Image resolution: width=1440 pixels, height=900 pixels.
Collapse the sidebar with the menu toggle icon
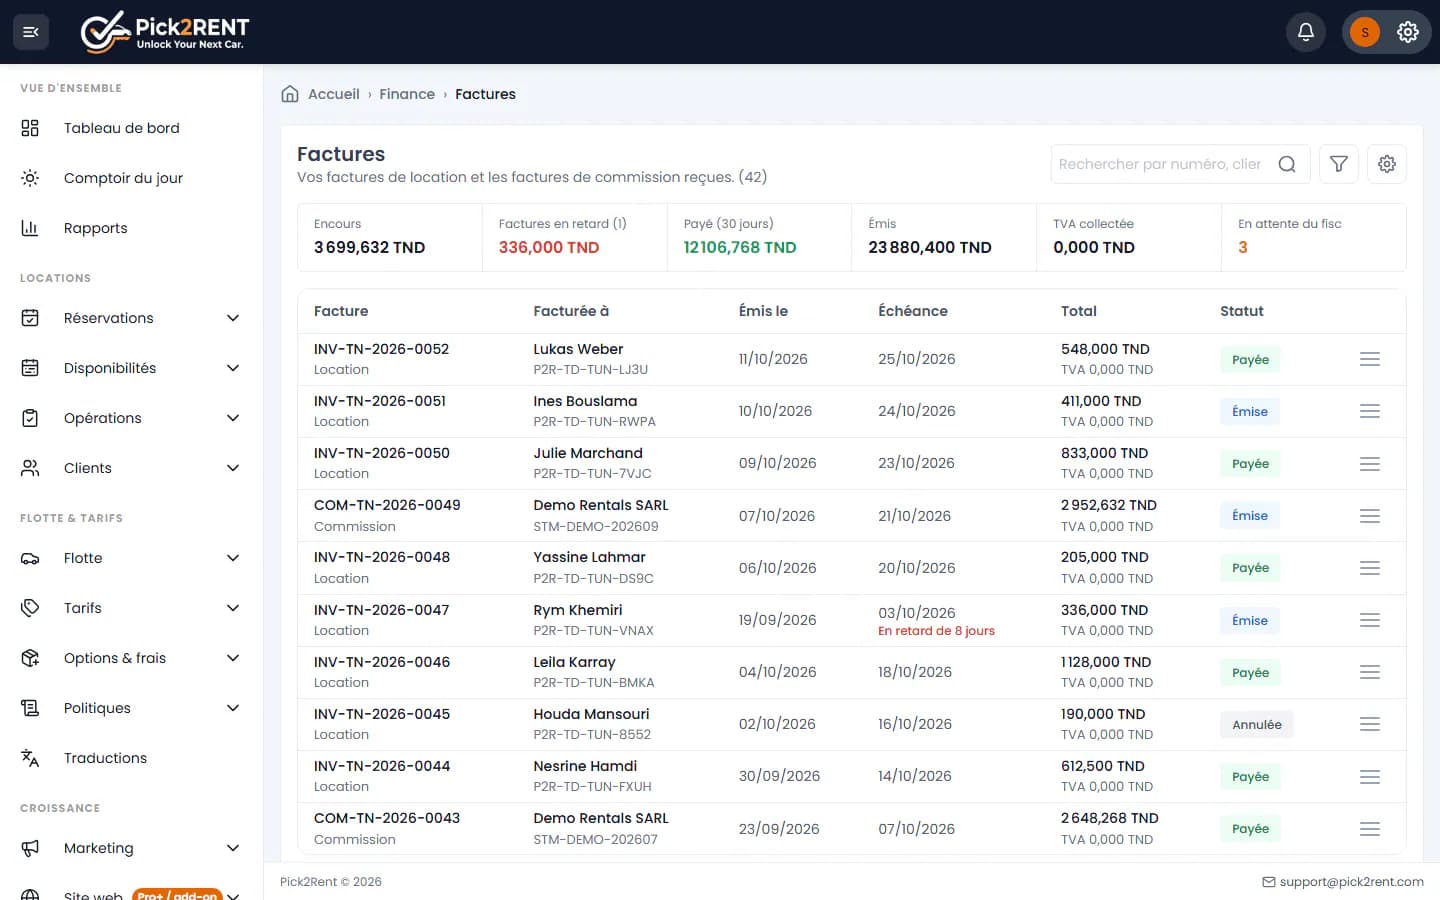31,32
